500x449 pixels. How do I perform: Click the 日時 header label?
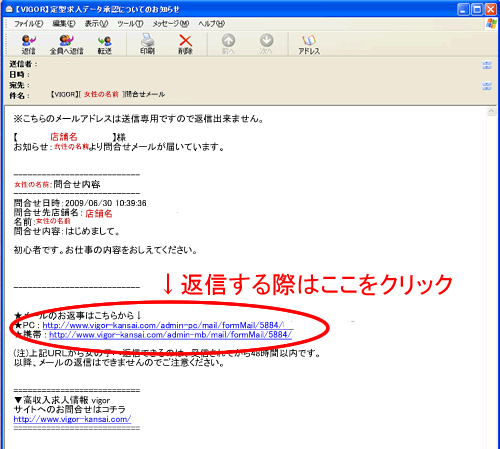click(x=19, y=75)
